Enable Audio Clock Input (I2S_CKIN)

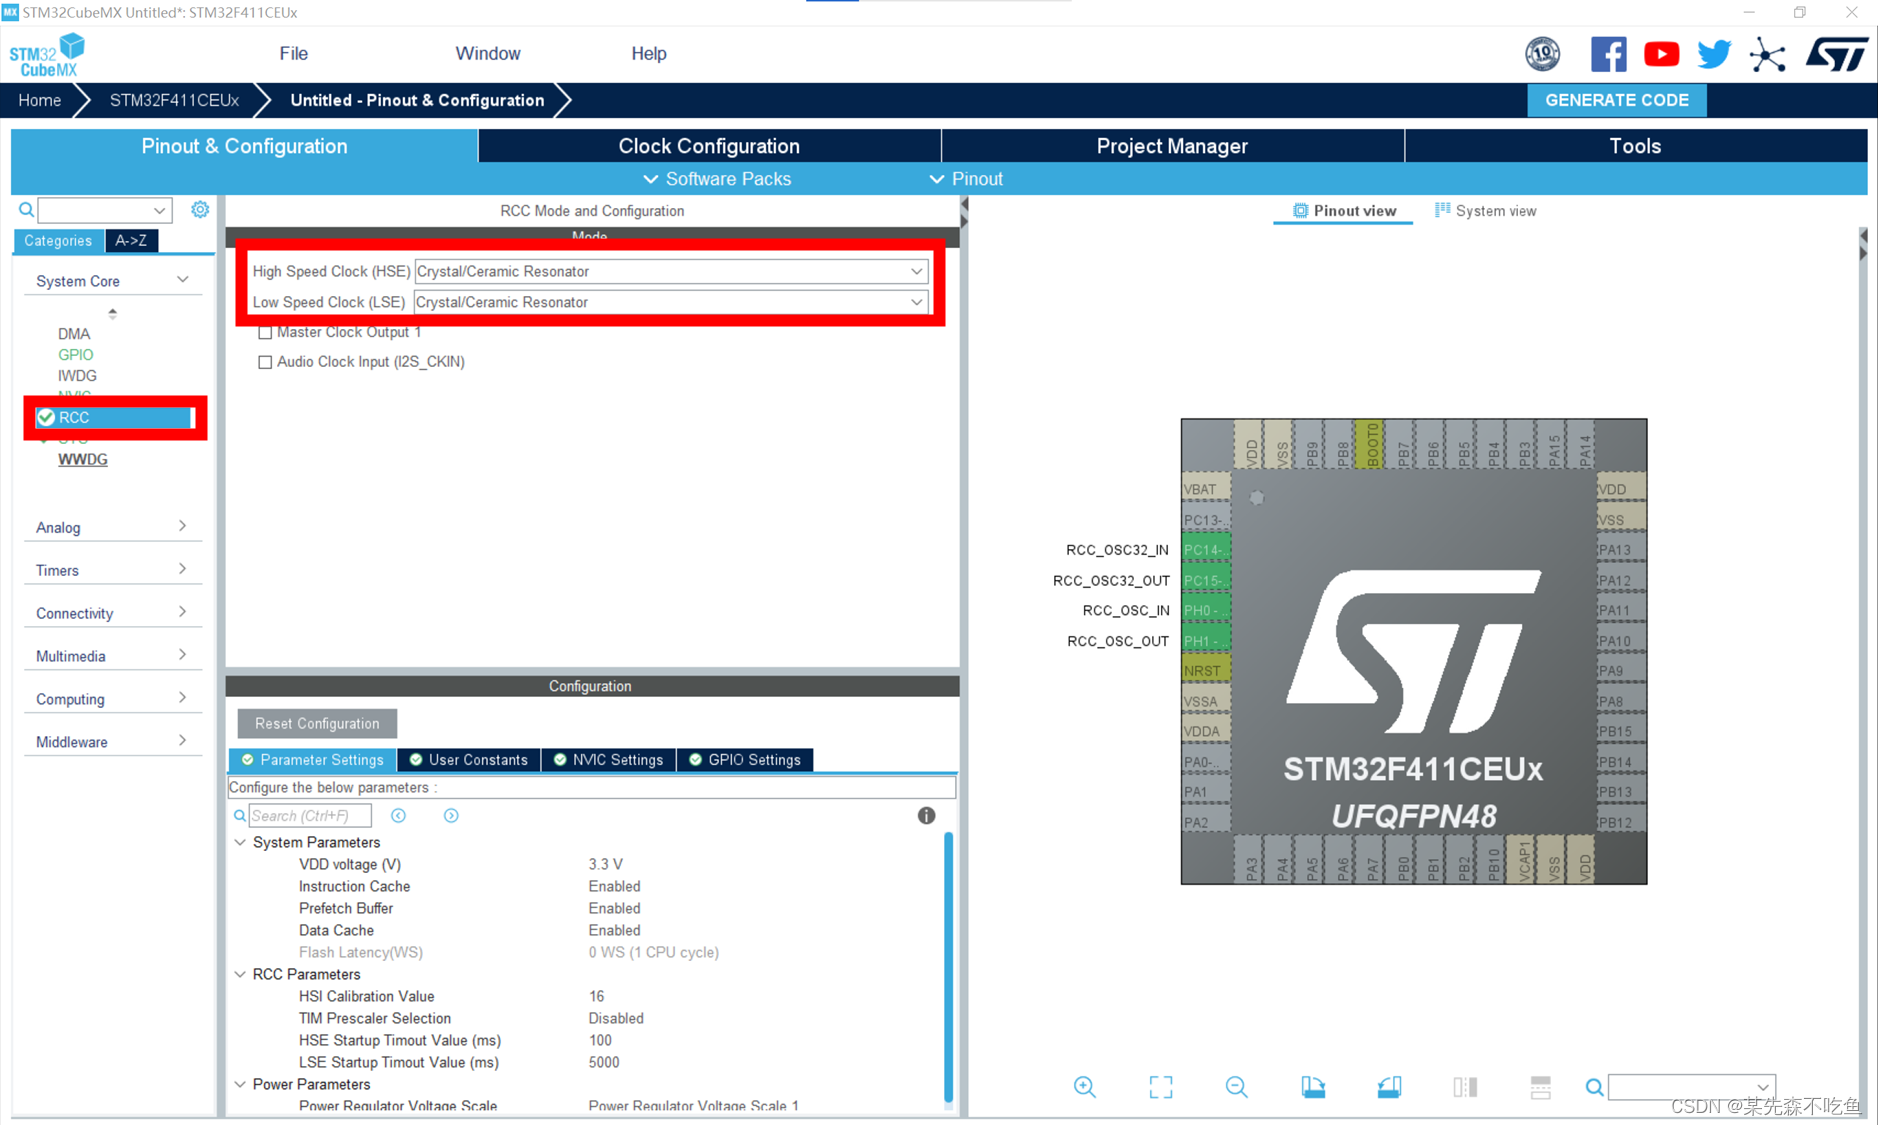point(265,362)
